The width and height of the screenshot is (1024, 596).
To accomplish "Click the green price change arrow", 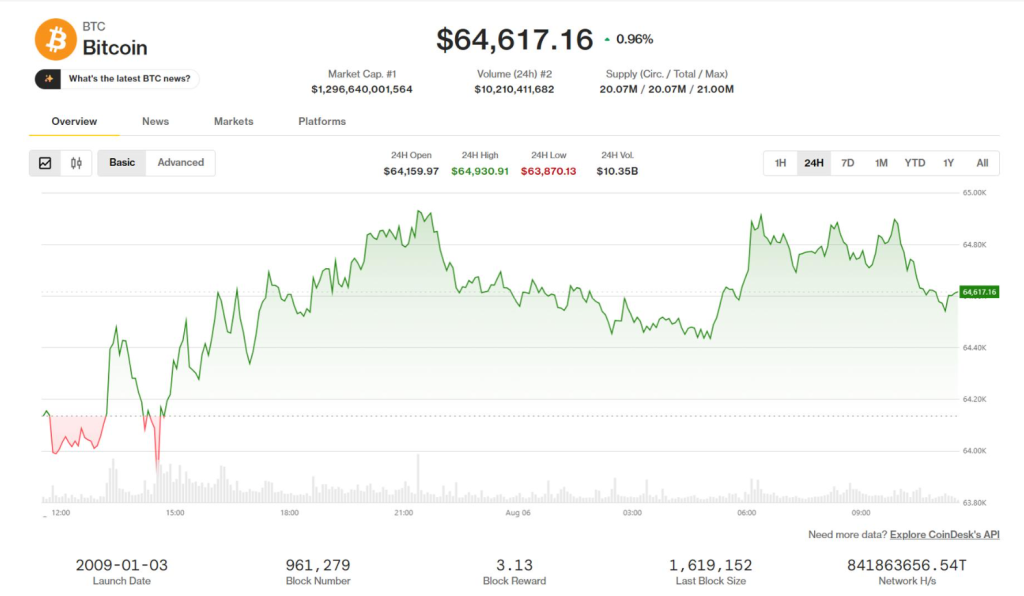I will [607, 40].
